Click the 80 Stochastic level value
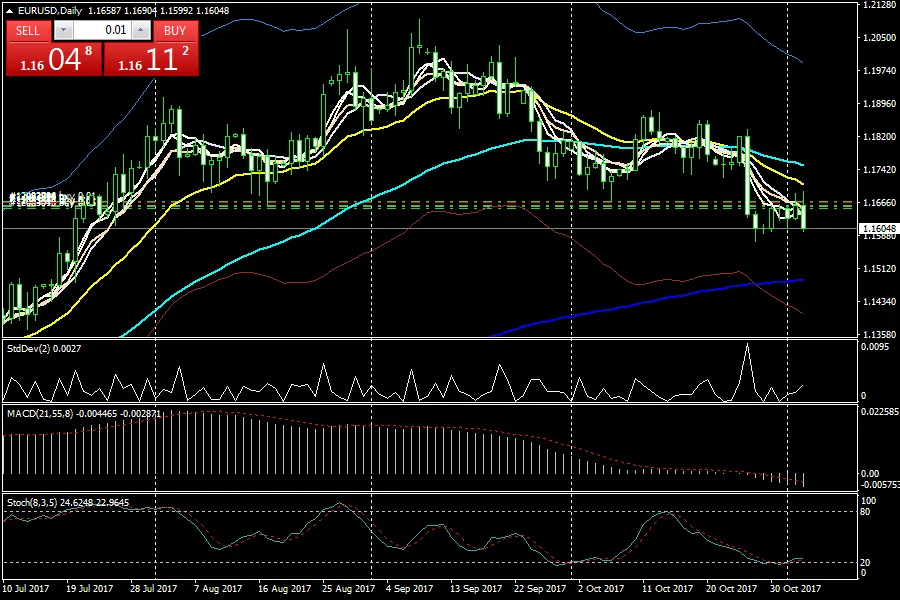Screen dimensions: 900x600 865,512
